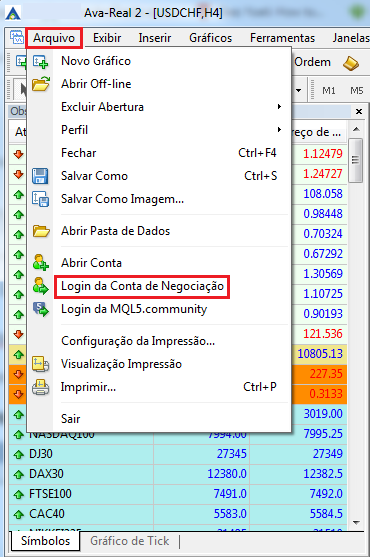Expand the Perfil submenu arrow
This screenshot has width=370, height=557.
(279, 130)
